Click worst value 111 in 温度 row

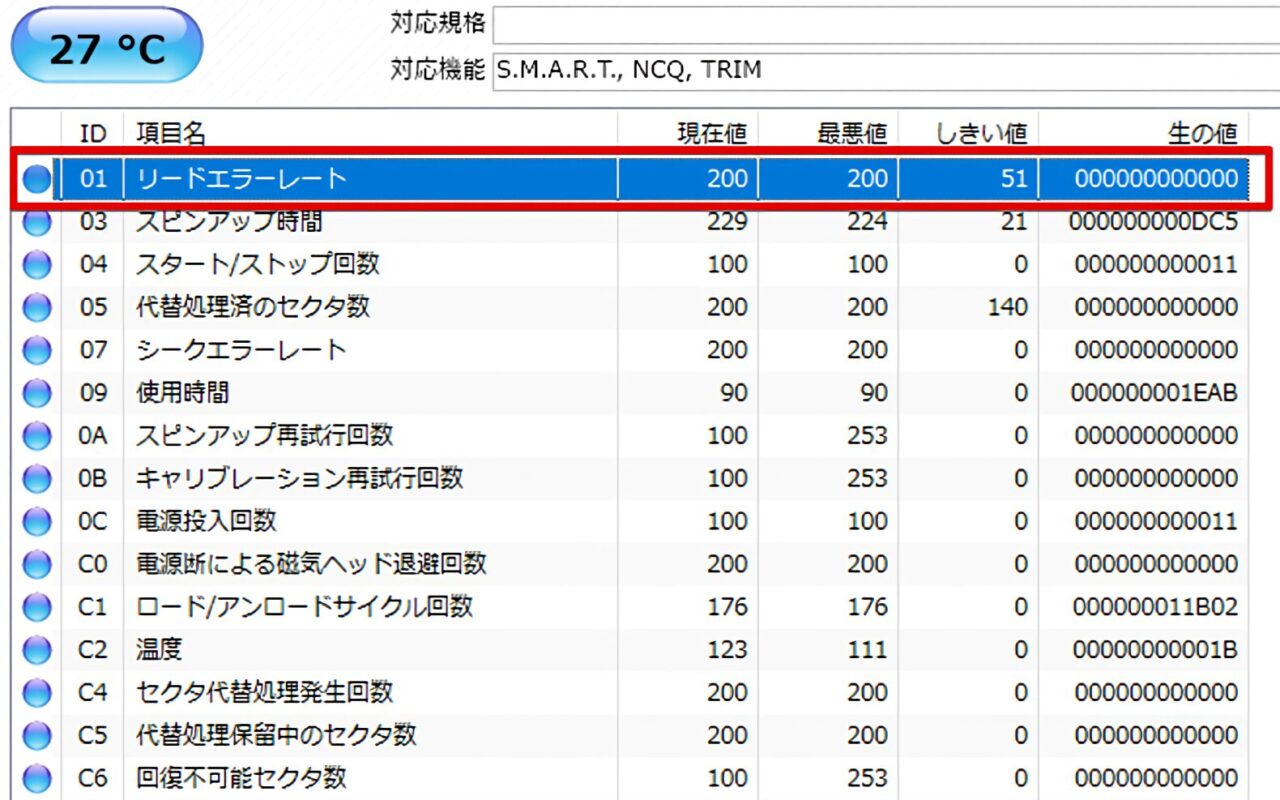(867, 651)
